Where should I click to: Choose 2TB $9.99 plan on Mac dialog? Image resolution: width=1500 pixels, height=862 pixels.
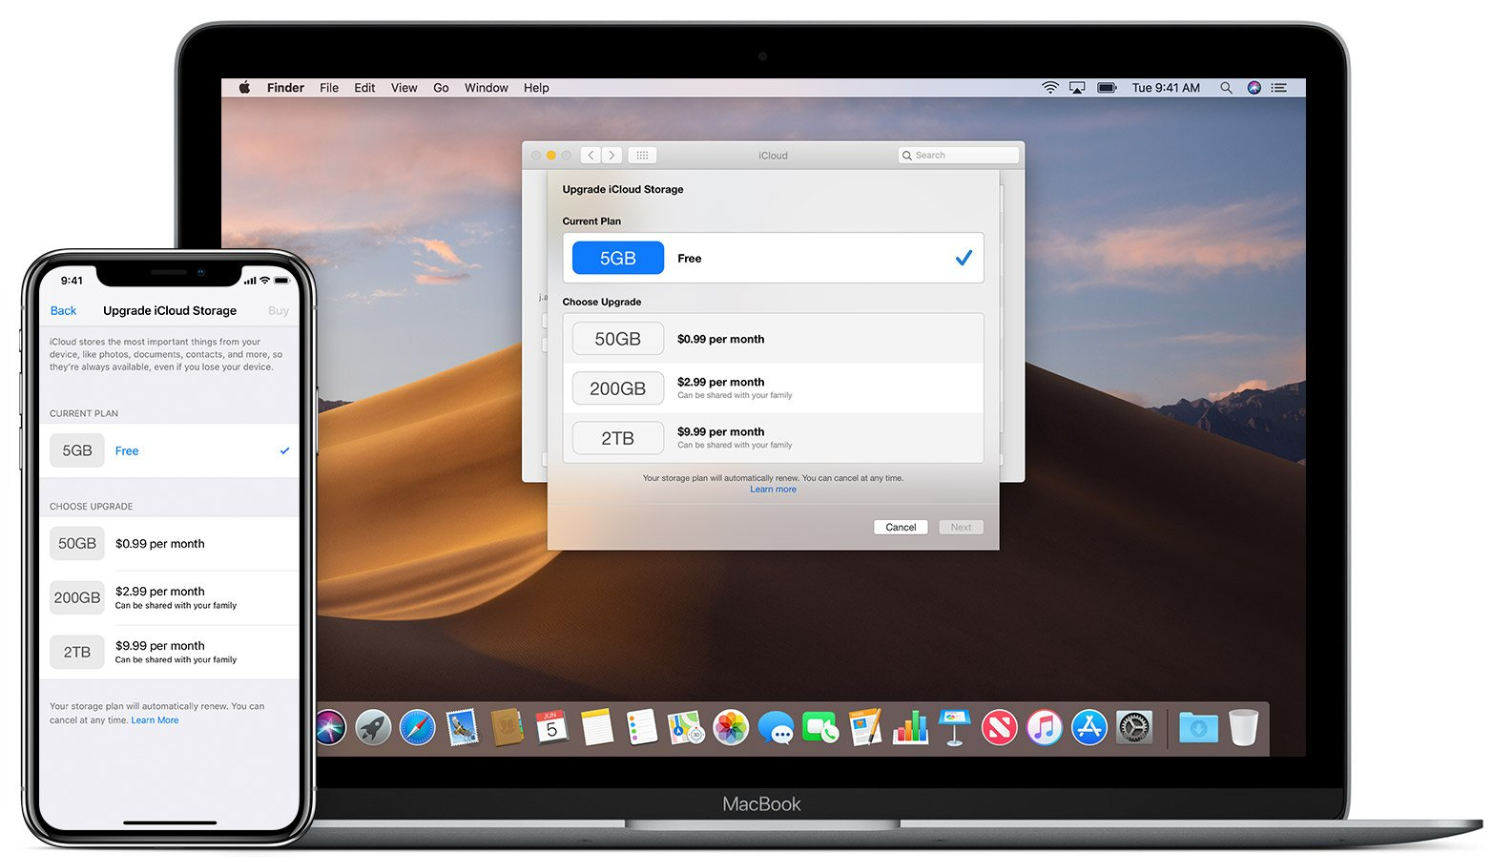[x=773, y=438]
